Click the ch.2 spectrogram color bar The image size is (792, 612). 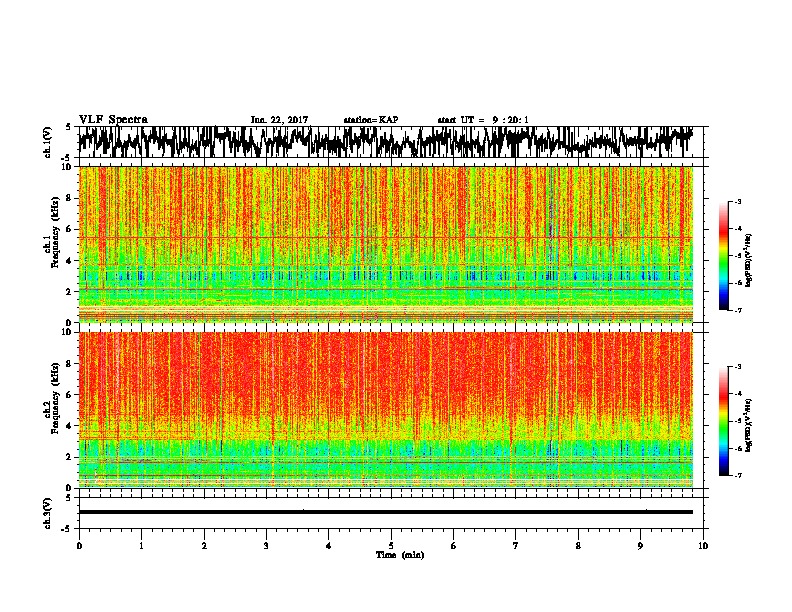coord(723,421)
